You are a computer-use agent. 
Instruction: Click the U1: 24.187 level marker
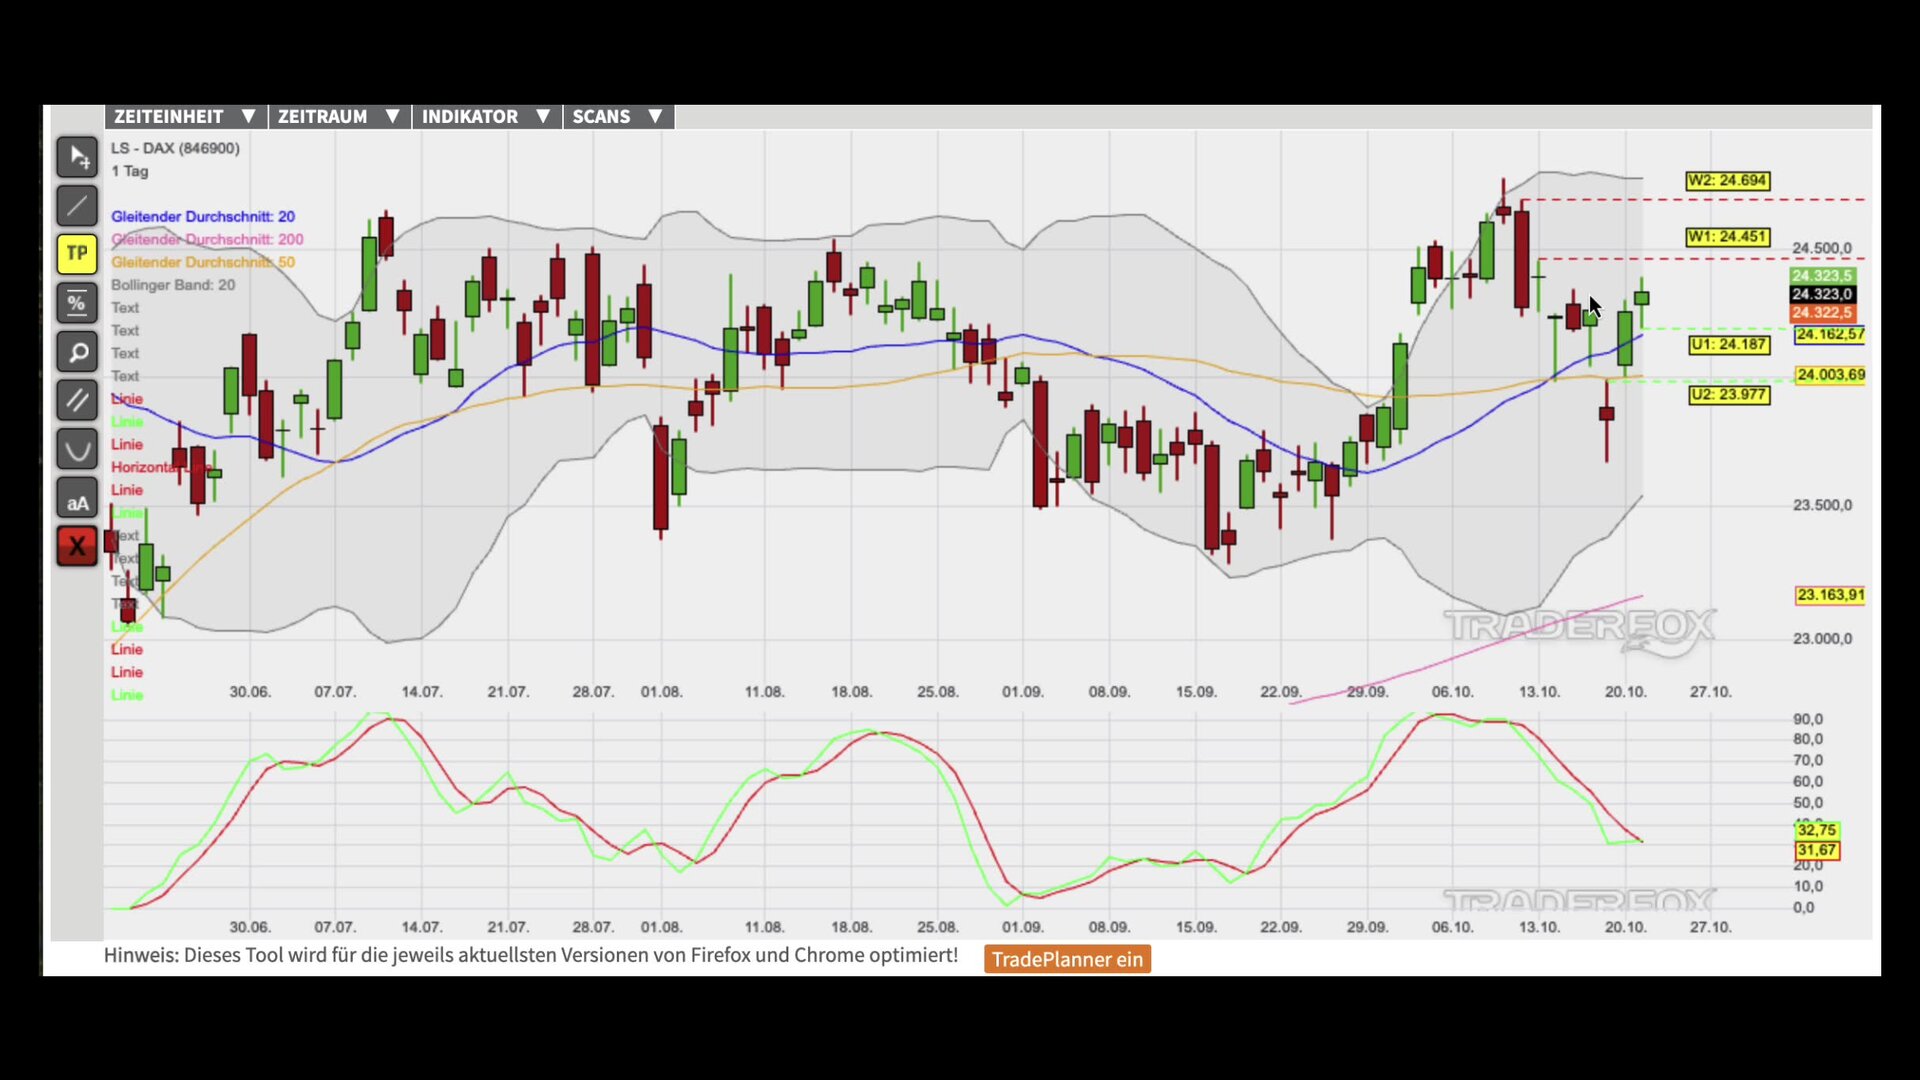(x=1729, y=345)
